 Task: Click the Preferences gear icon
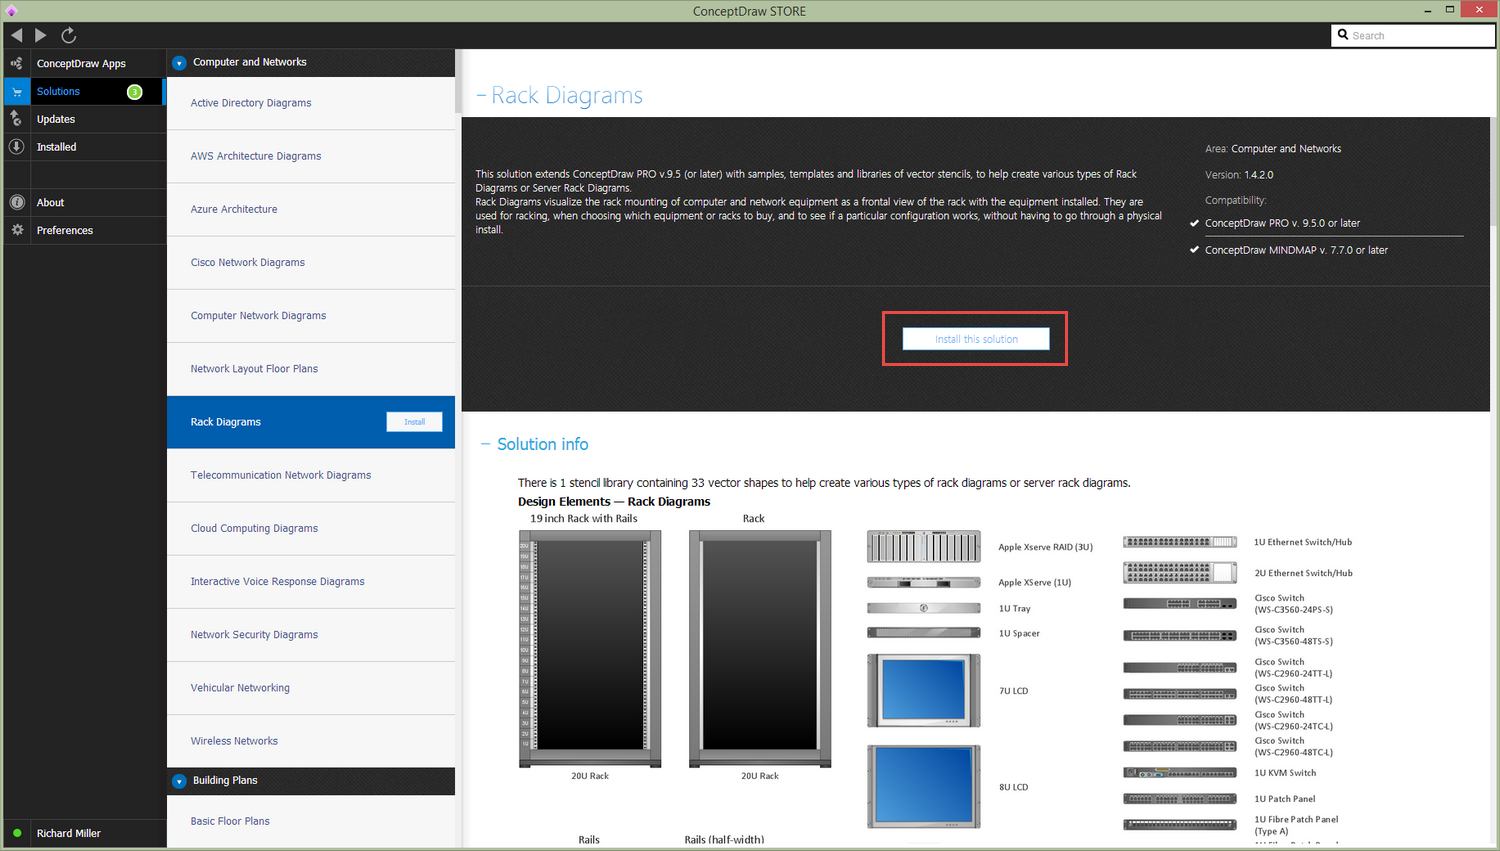tap(16, 230)
